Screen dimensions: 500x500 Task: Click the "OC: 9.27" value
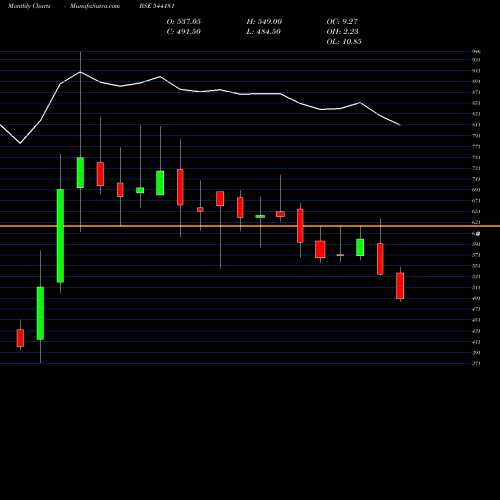342,22
